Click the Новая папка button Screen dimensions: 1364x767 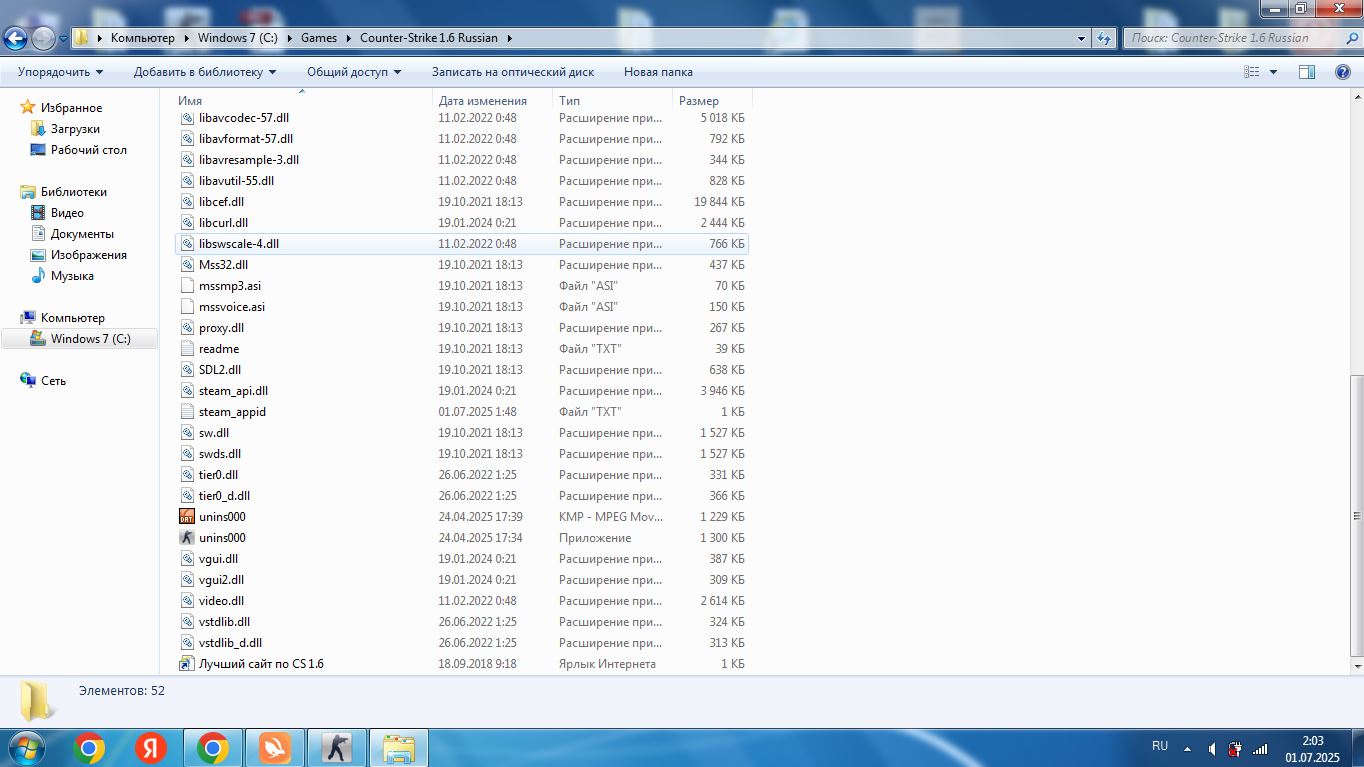tap(658, 72)
